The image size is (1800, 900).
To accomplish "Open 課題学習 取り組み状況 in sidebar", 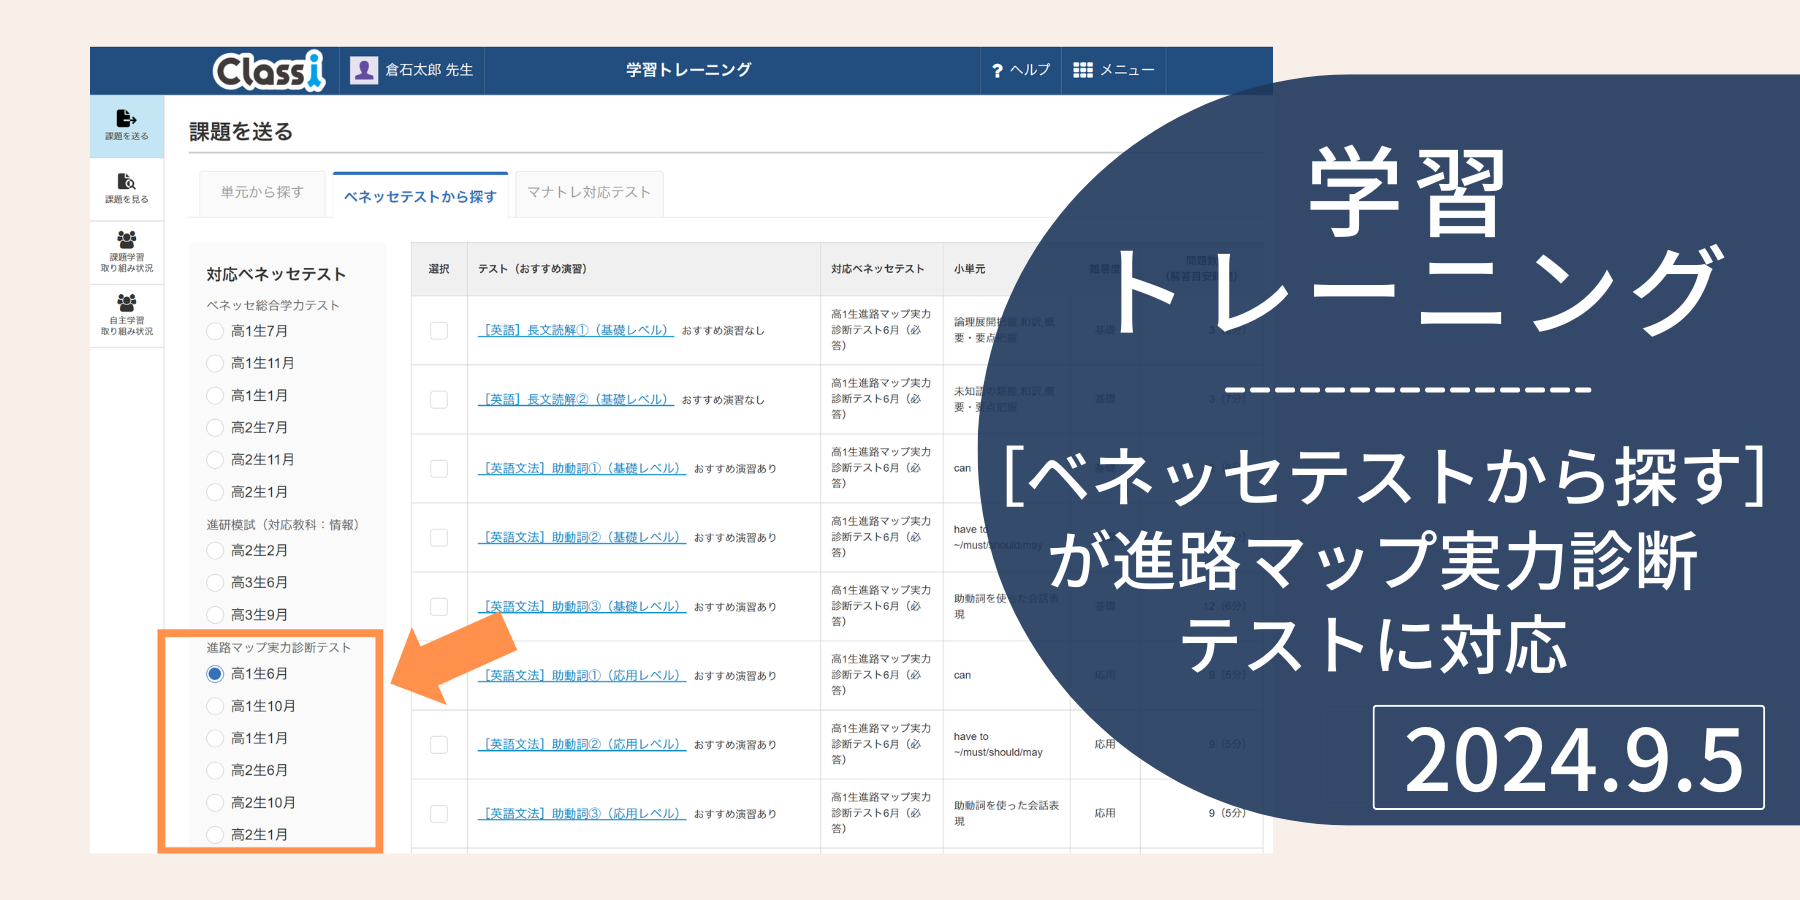I will [127, 252].
